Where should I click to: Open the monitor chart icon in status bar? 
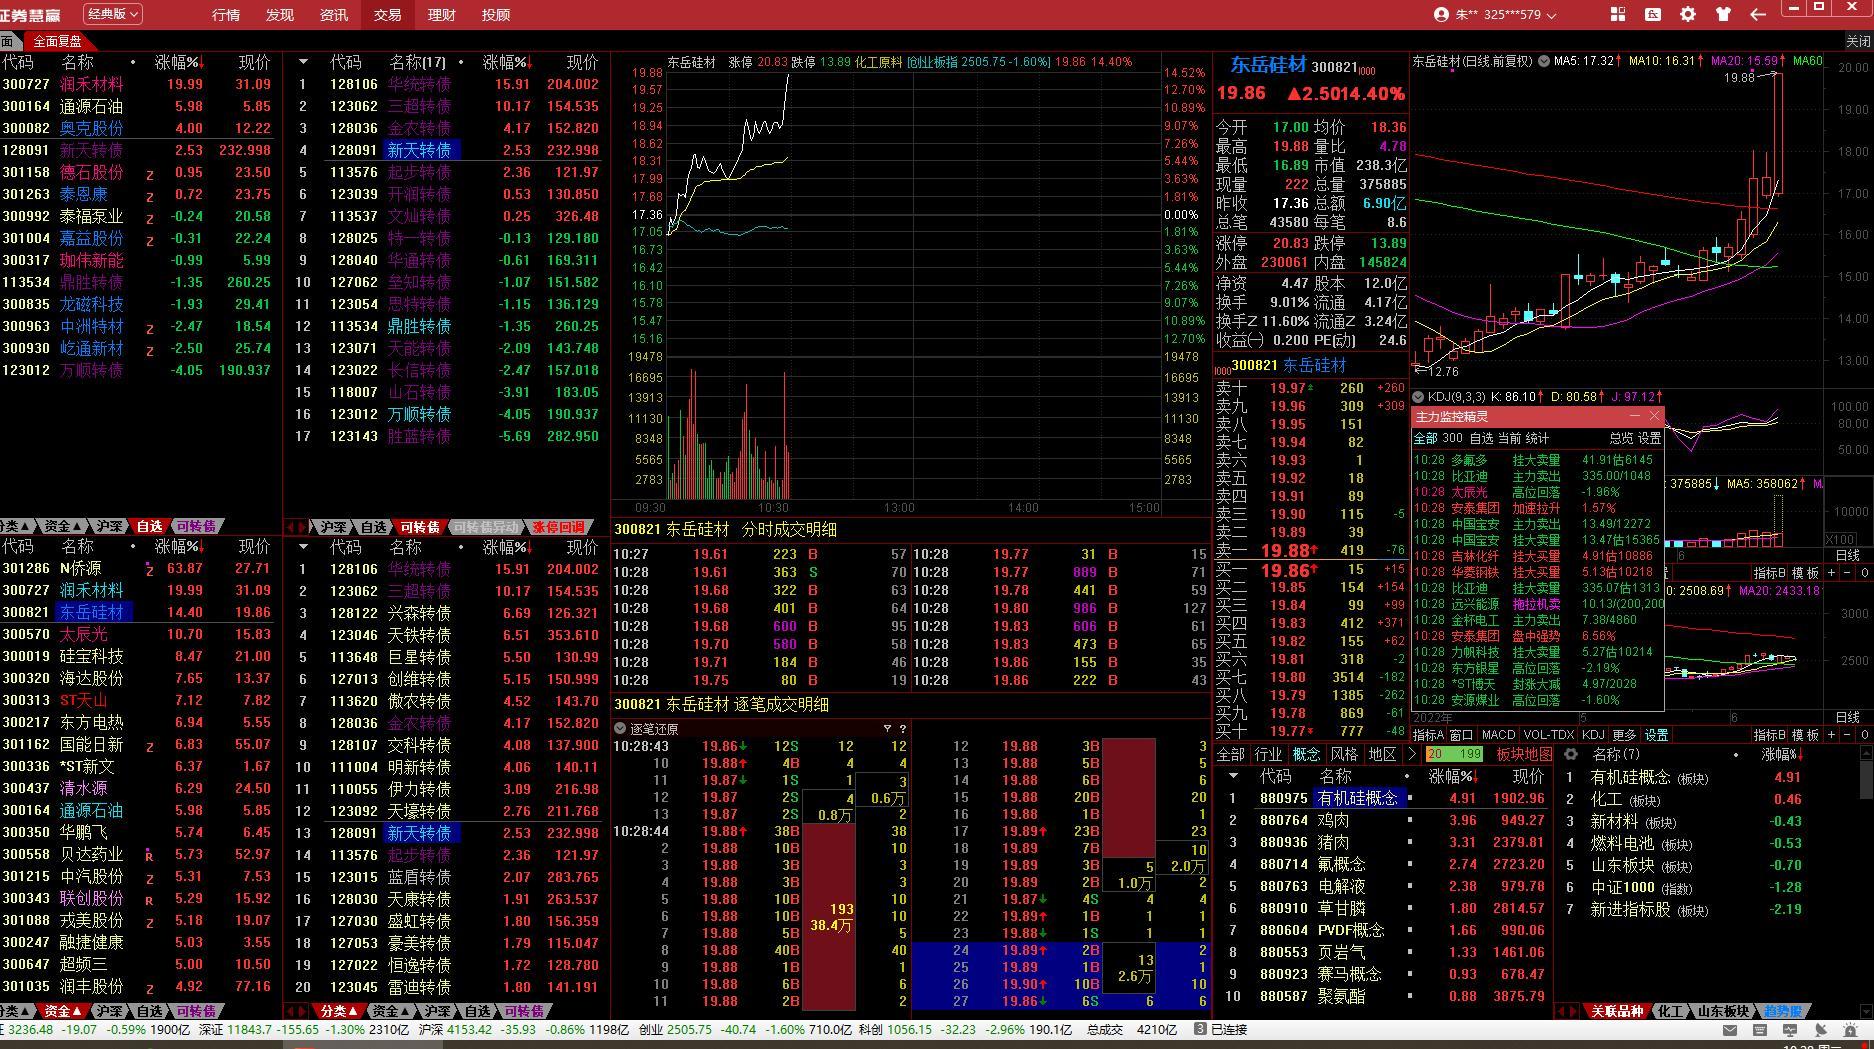point(1790,1030)
